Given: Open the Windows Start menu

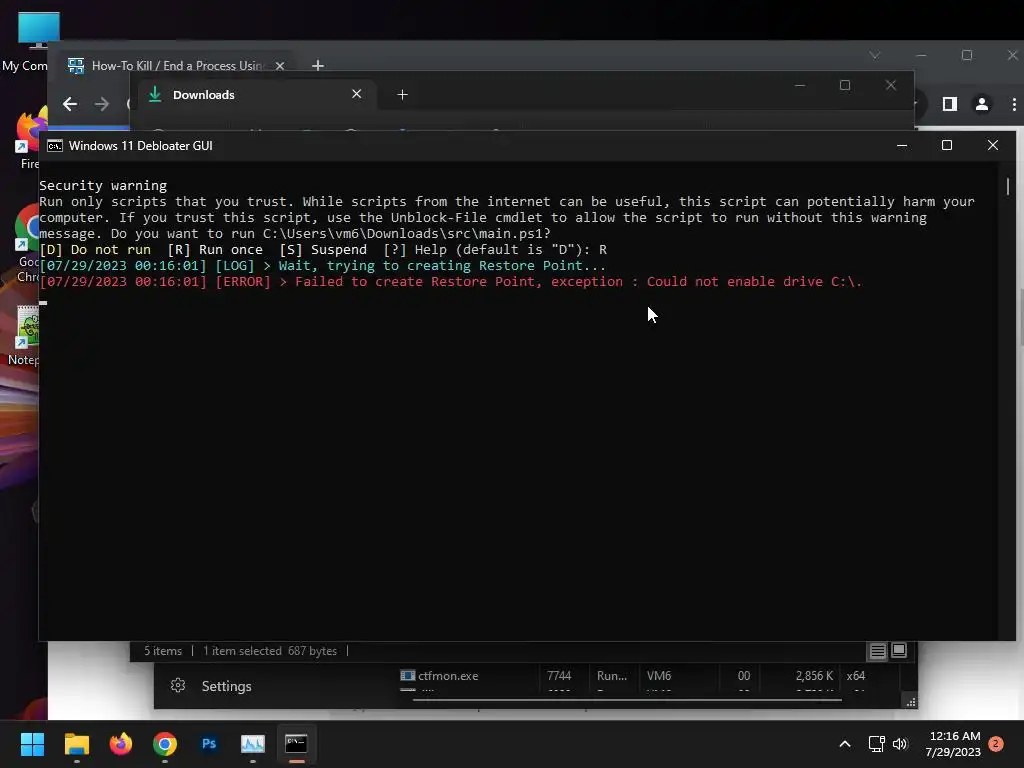Looking at the screenshot, I should [32, 744].
